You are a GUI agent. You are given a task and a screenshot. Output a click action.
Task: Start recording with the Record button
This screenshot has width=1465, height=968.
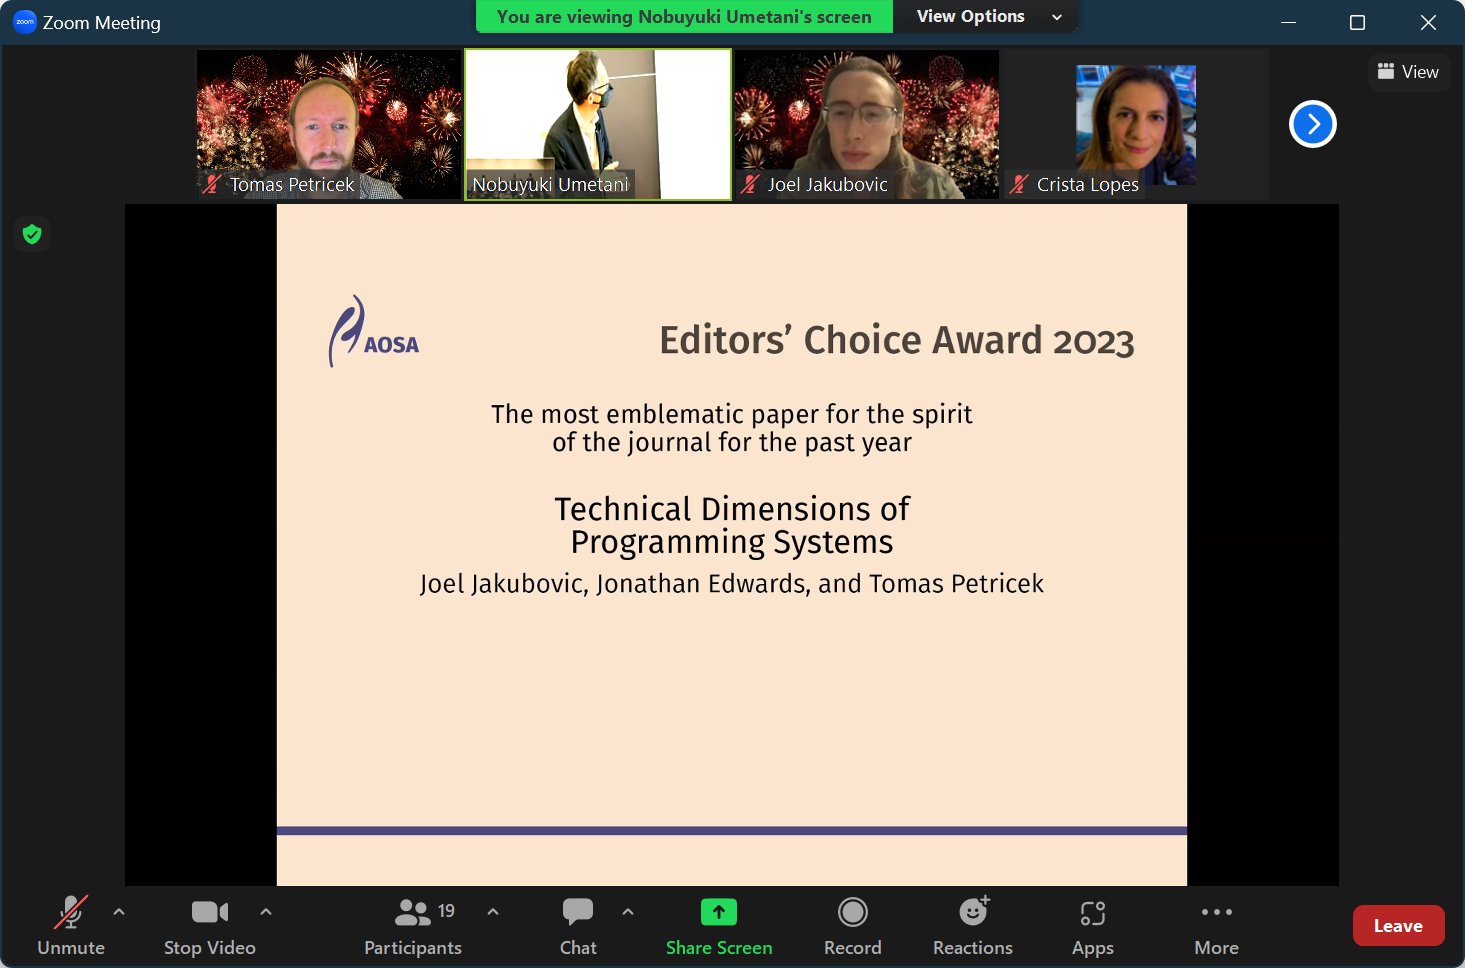(852, 913)
